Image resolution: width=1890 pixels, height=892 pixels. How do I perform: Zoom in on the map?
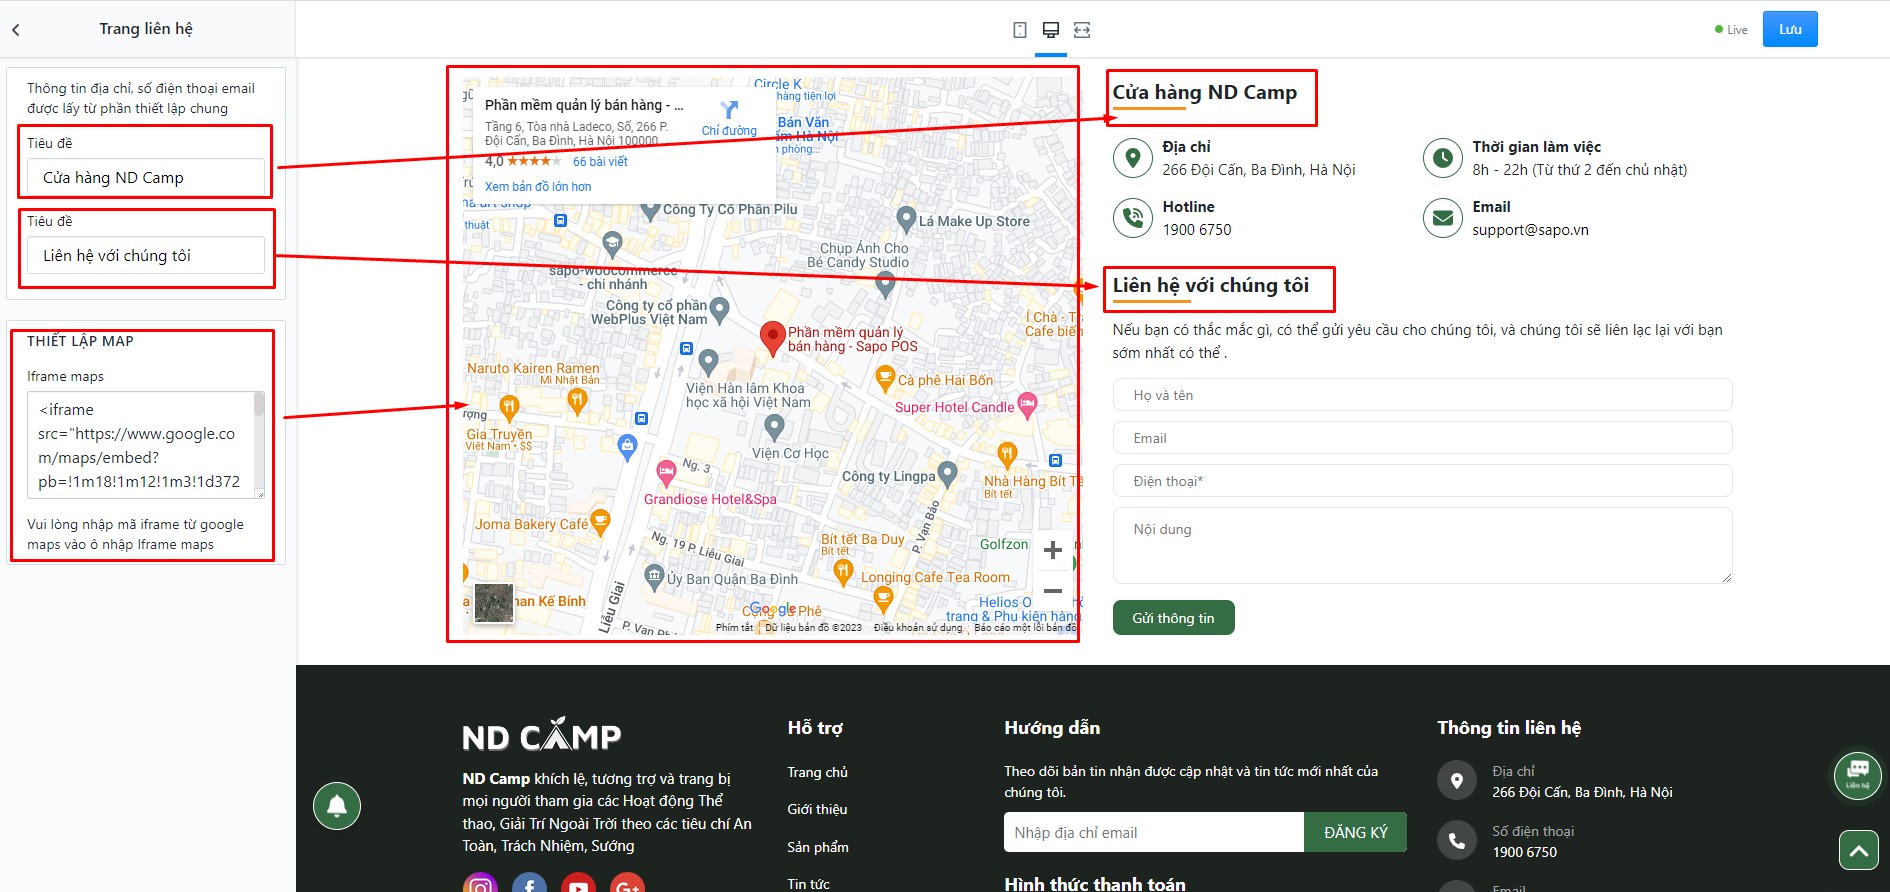point(1053,550)
